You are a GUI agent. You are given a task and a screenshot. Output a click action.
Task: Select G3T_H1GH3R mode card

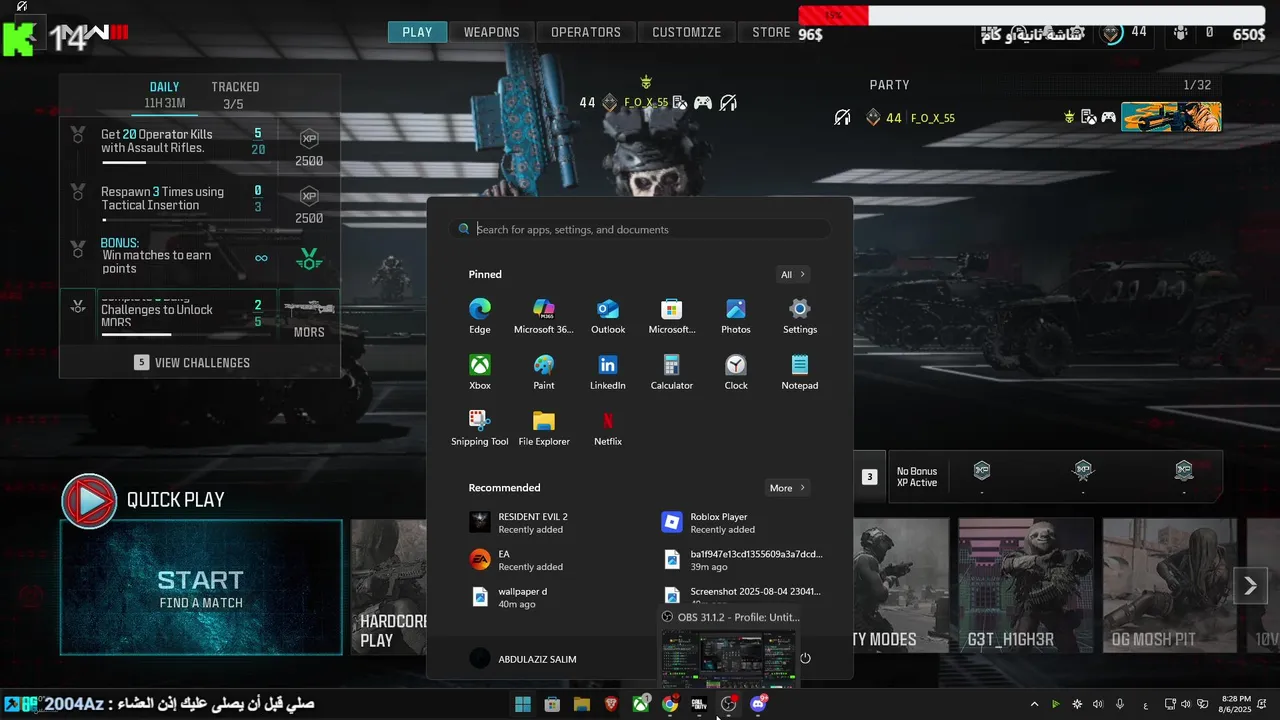click(1026, 586)
